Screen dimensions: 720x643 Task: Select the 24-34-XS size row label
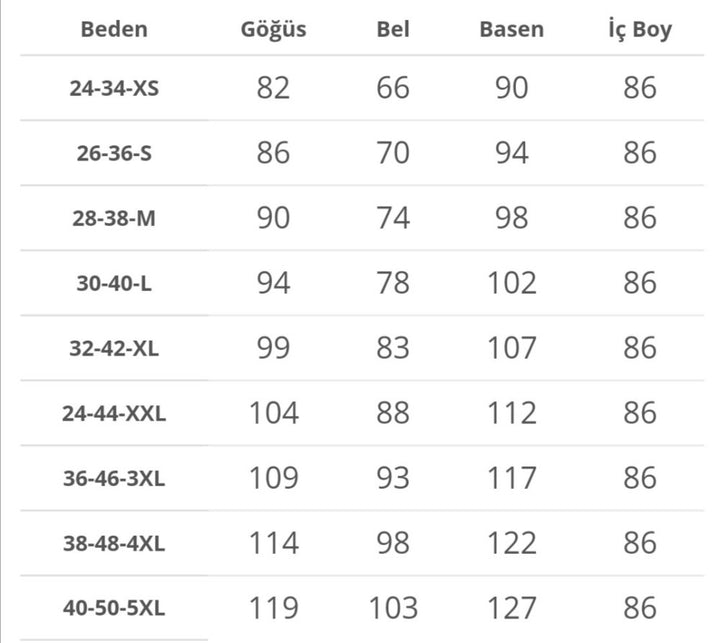114,88
